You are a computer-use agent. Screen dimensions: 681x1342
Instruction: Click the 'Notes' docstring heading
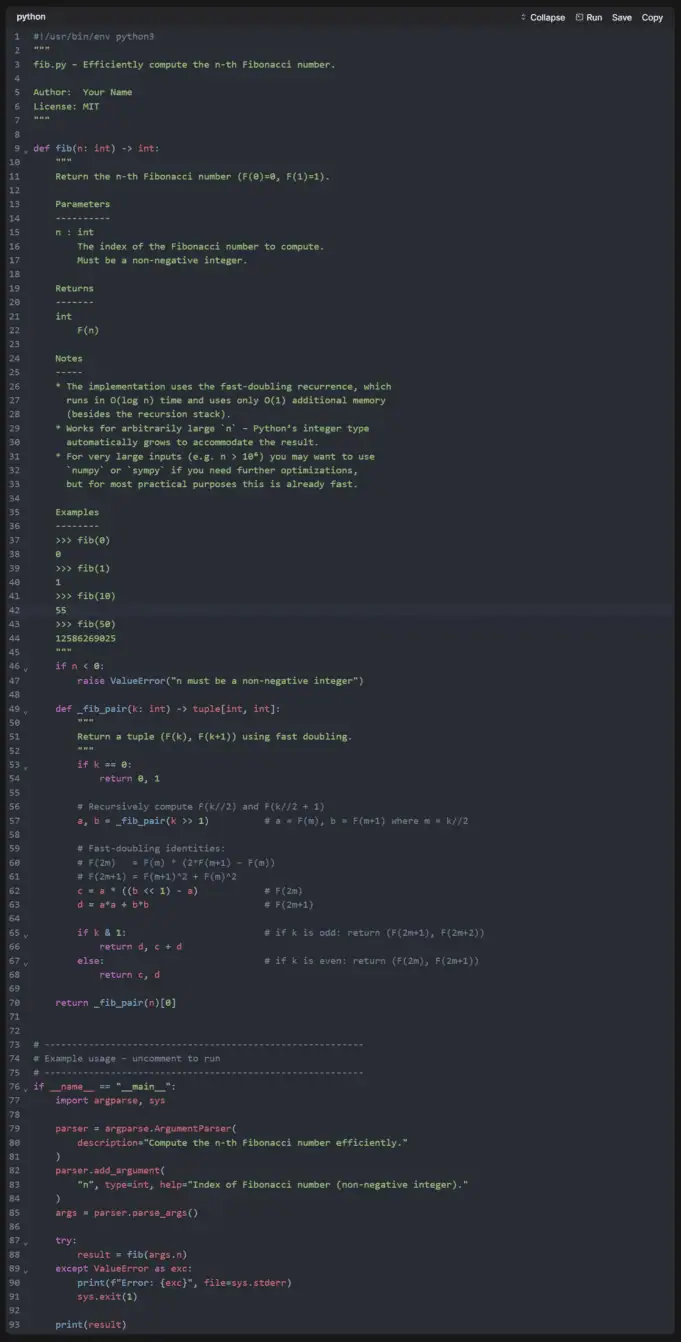(x=69, y=358)
